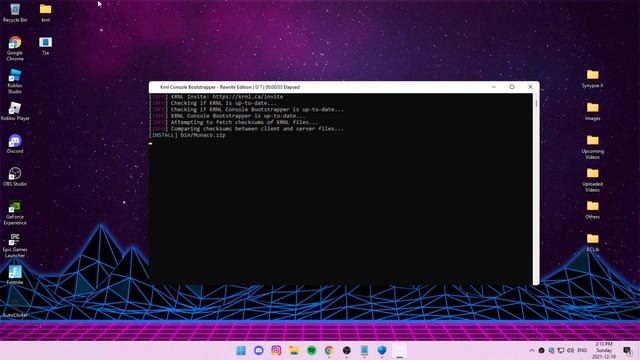The image size is (640, 360).
Task: Open Roblox Studio desktop shortcut
Action: tap(15, 81)
